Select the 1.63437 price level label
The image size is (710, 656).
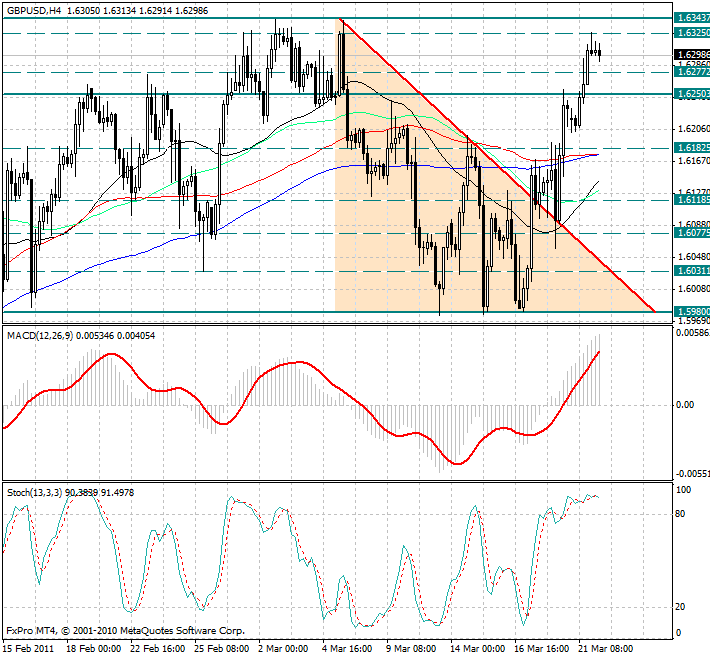click(692, 18)
